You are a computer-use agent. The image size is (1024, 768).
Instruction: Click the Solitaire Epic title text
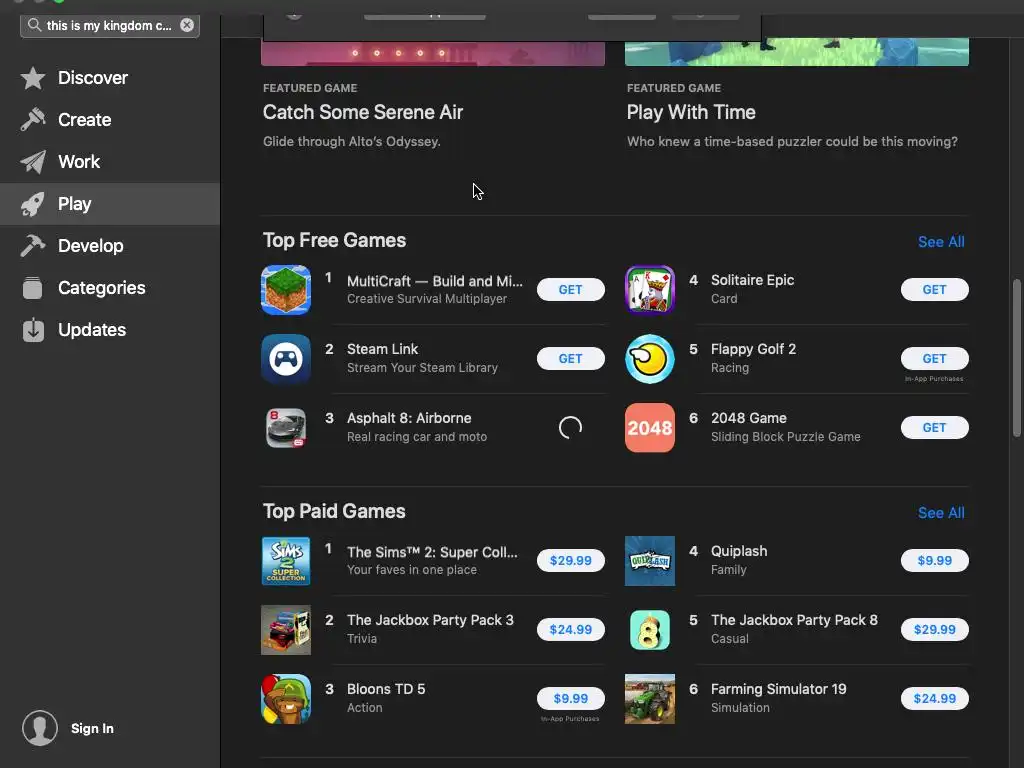coord(752,280)
